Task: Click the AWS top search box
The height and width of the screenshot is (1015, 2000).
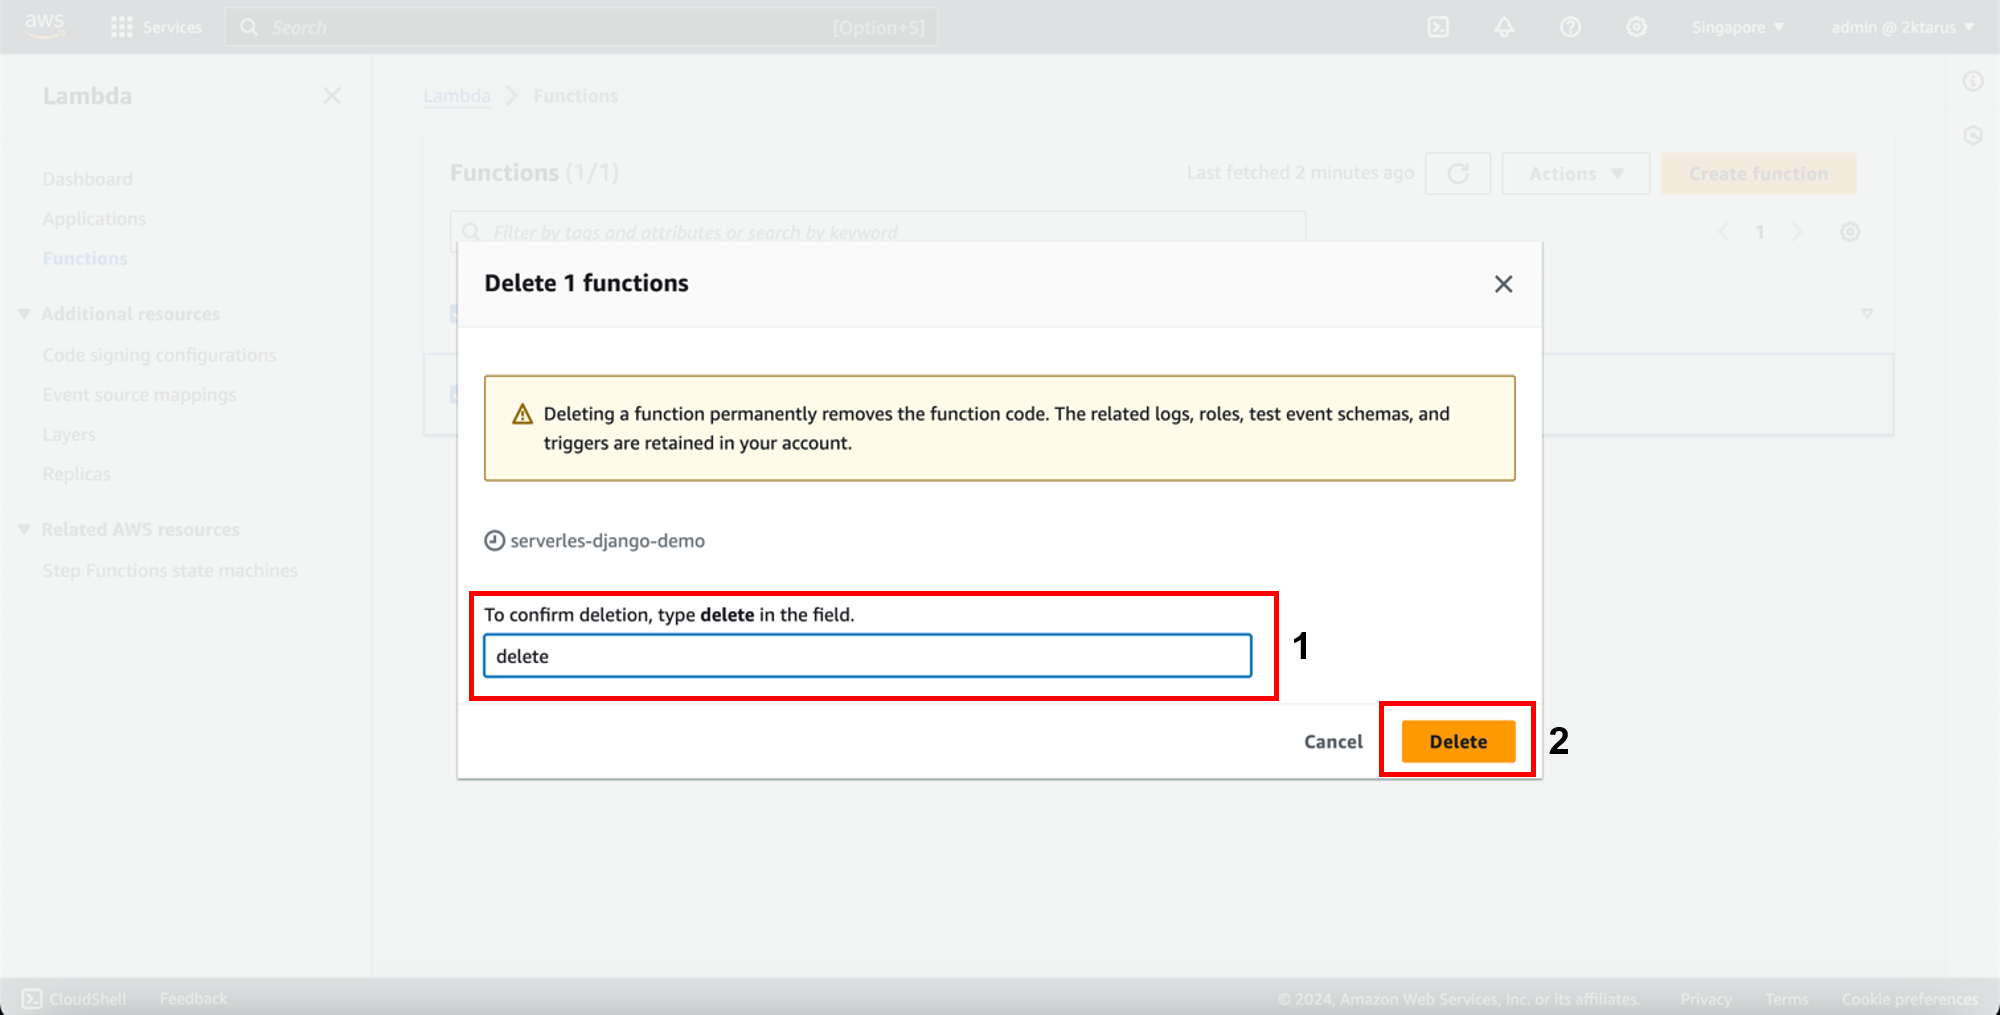Action: pyautogui.click(x=582, y=27)
